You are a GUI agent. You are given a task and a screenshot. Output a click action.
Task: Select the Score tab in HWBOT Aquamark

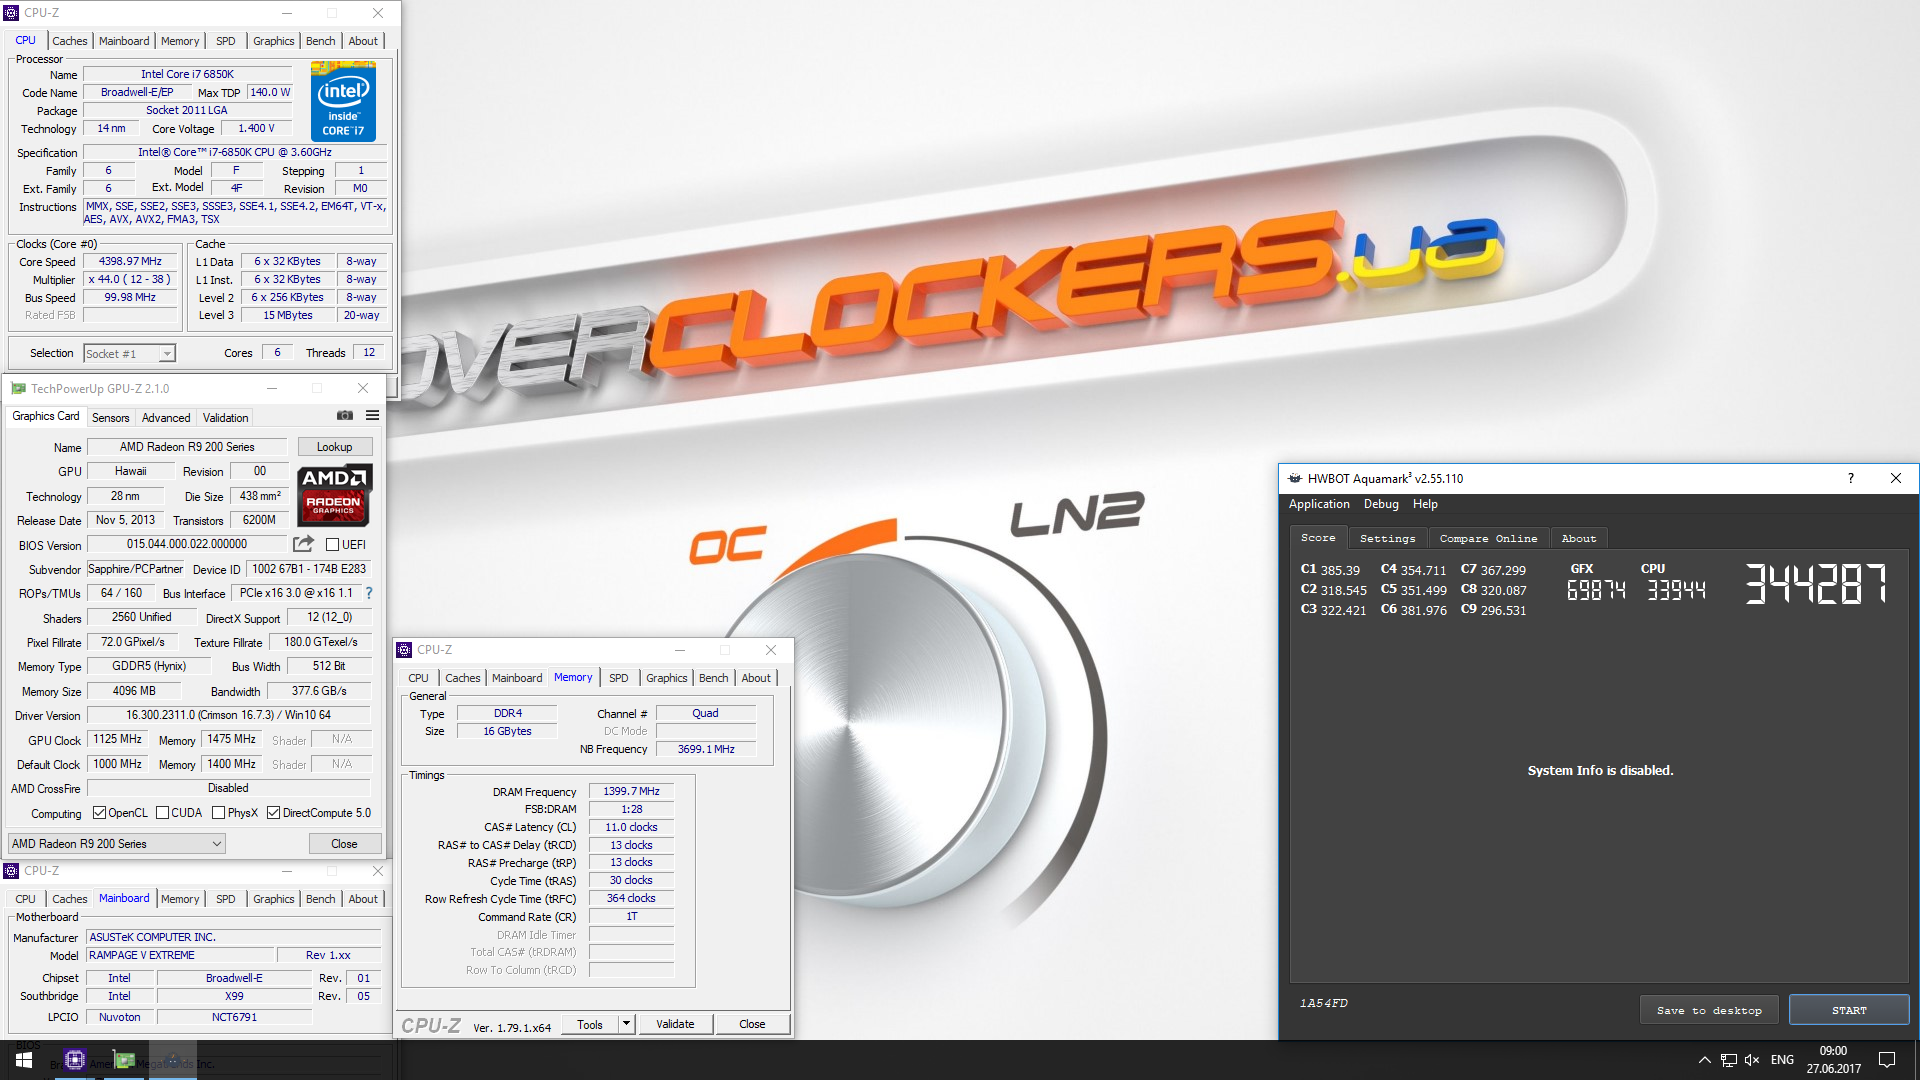coord(1318,538)
